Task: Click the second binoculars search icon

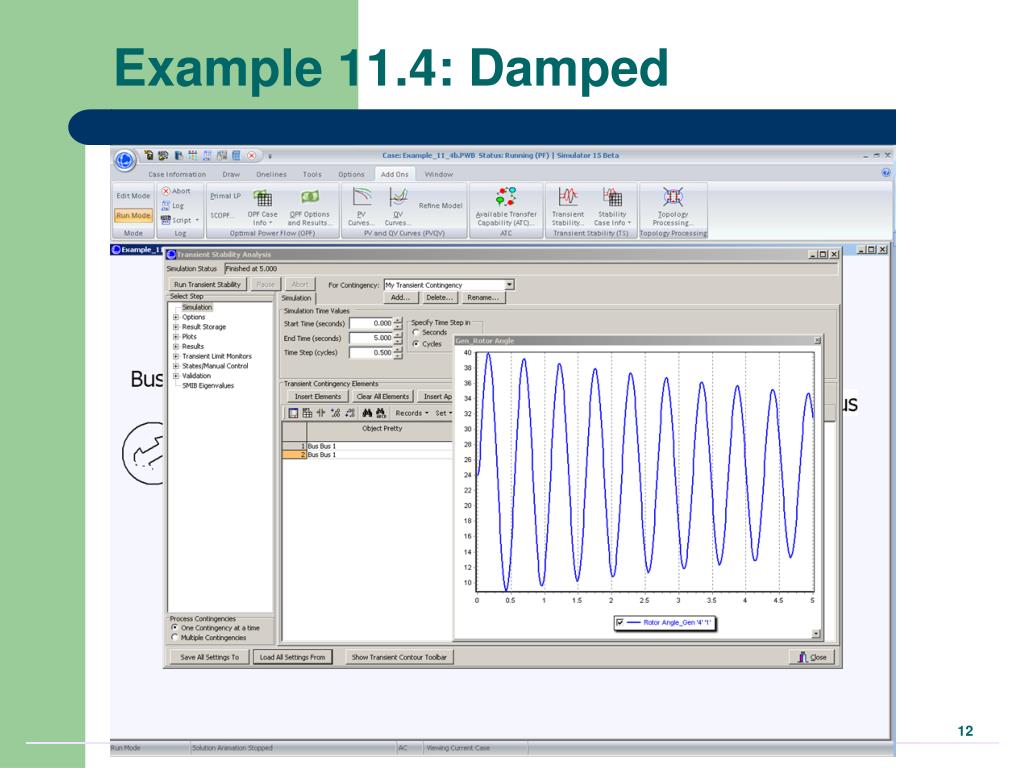Action: pyautogui.click(x=381, y=413)
